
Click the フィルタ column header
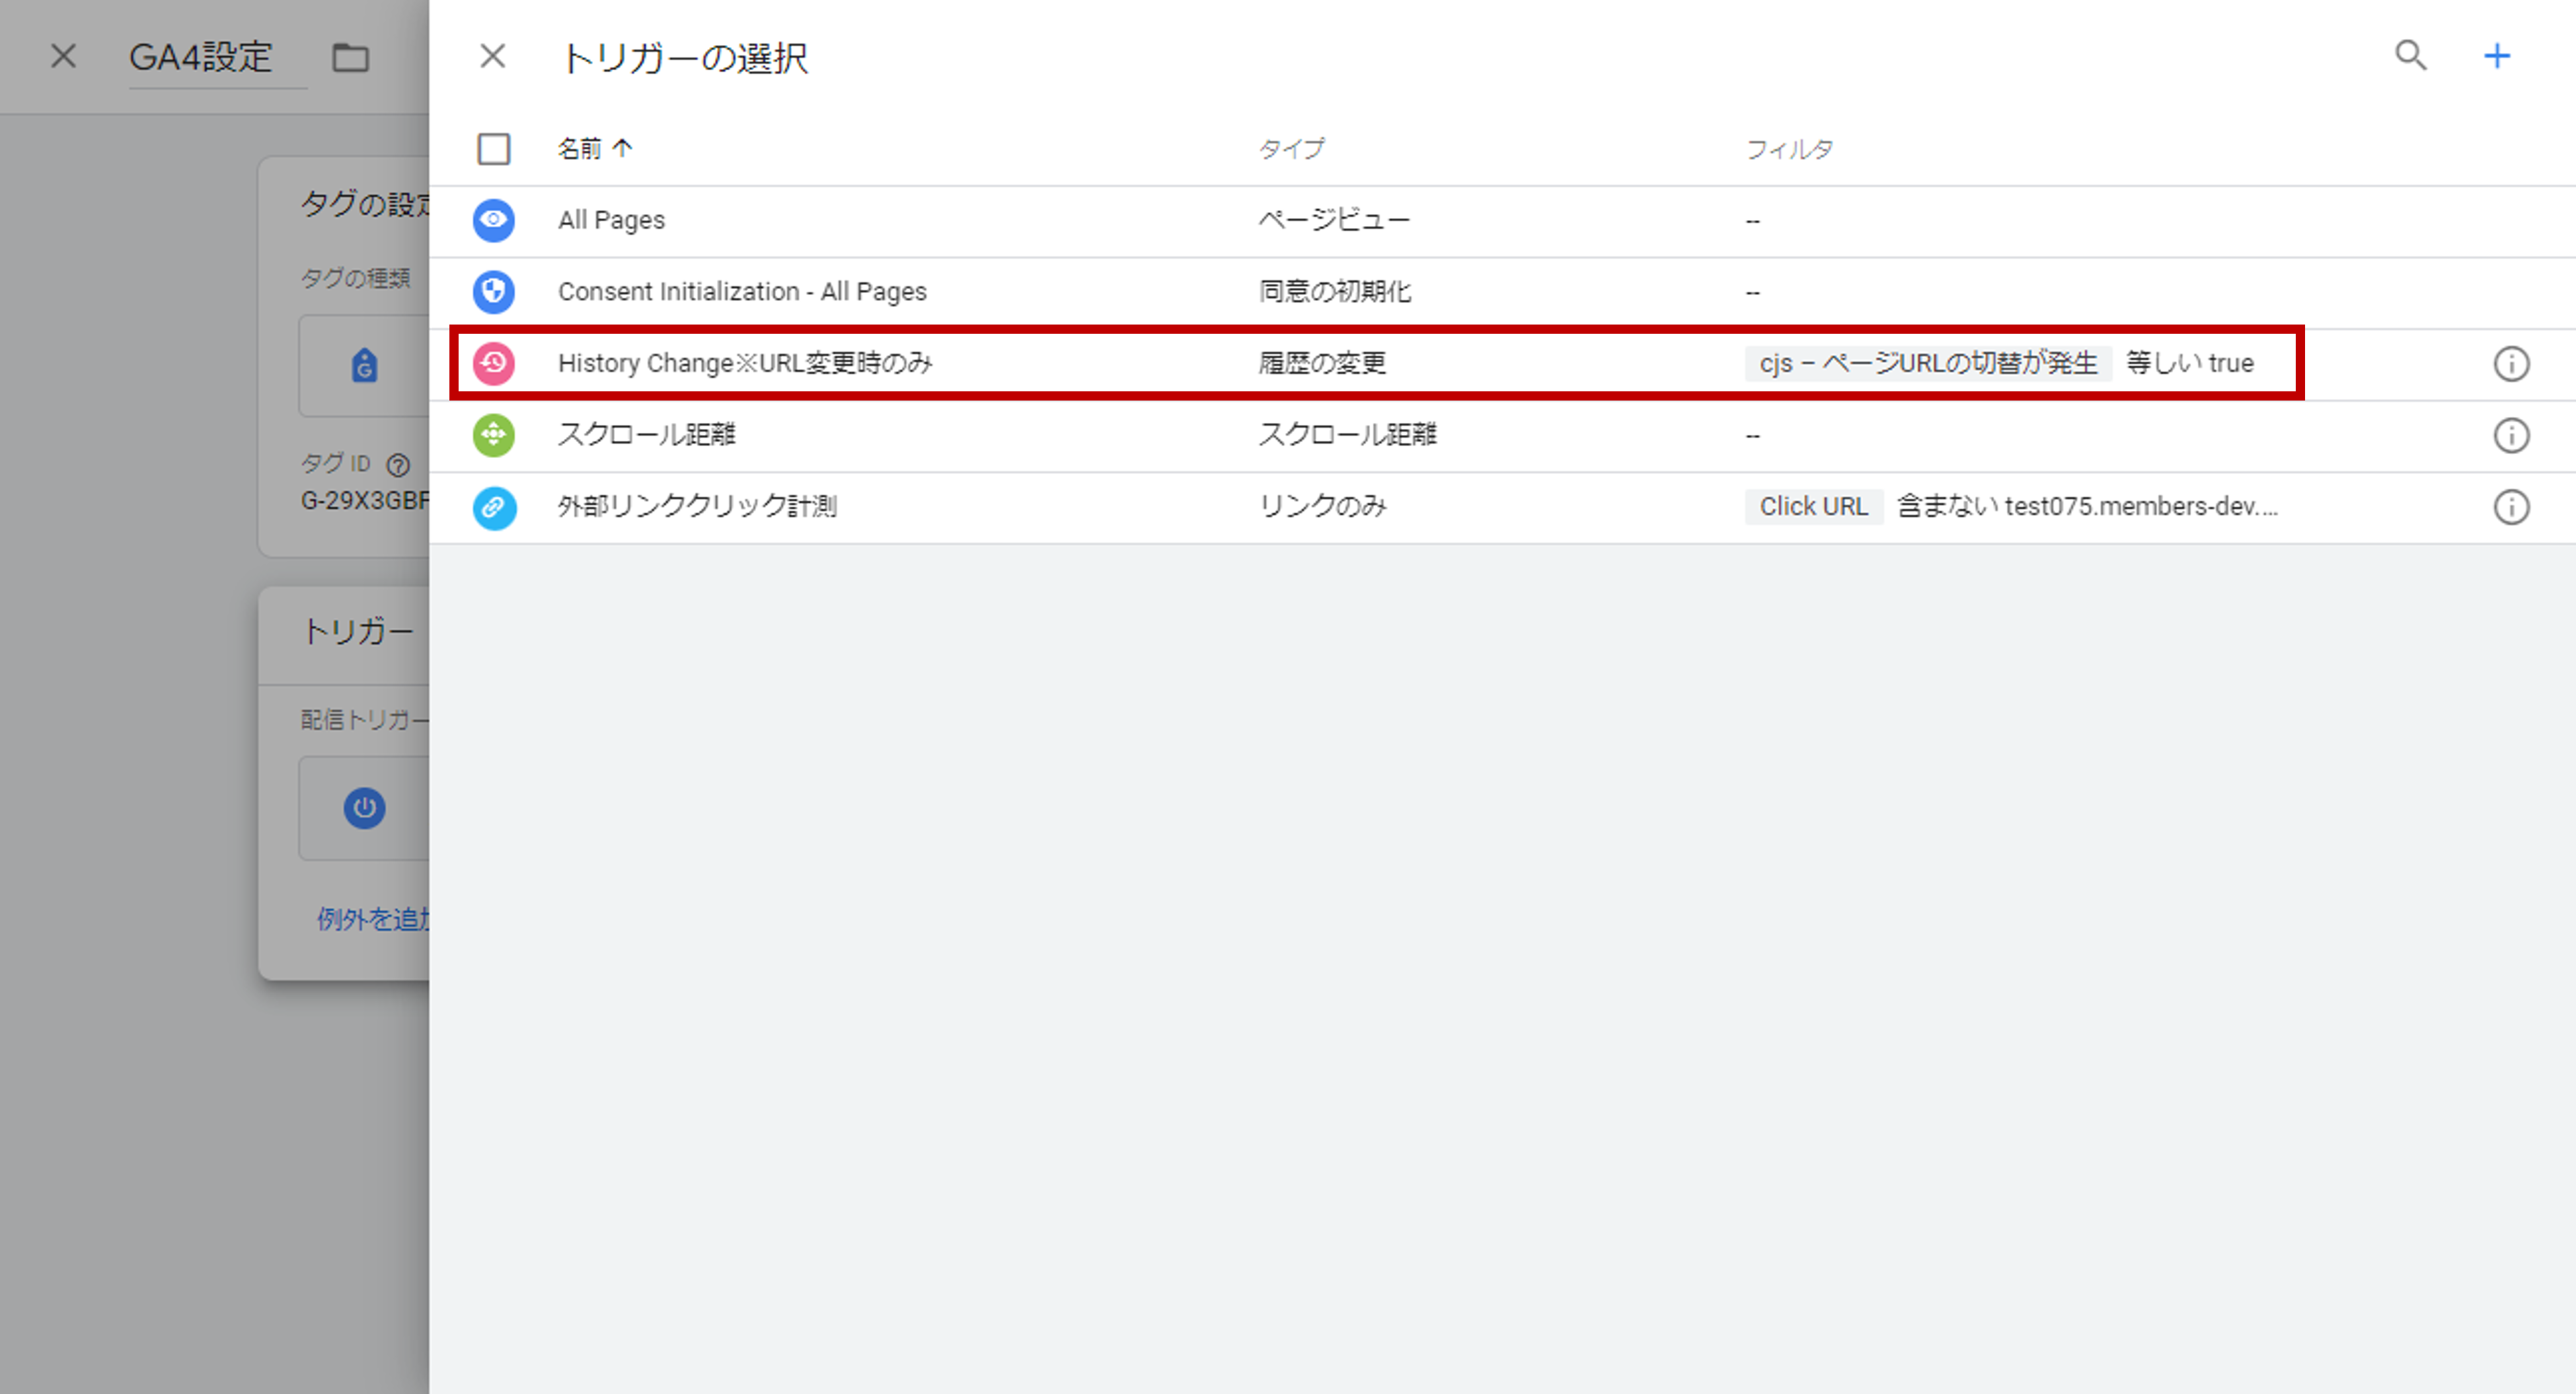pos(1789,149)
